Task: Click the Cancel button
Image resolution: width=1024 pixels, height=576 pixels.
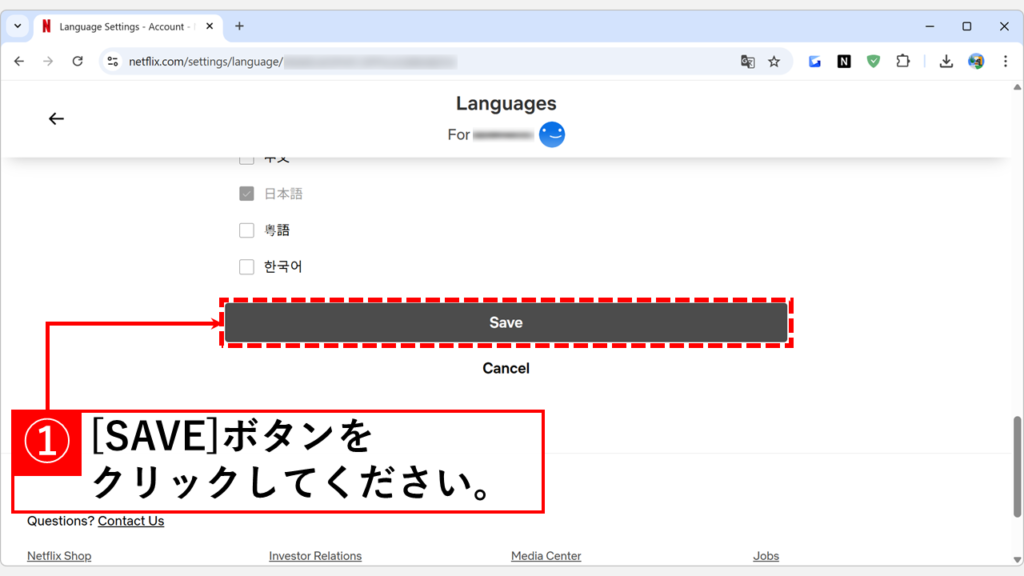Action: tap(506, 368)
